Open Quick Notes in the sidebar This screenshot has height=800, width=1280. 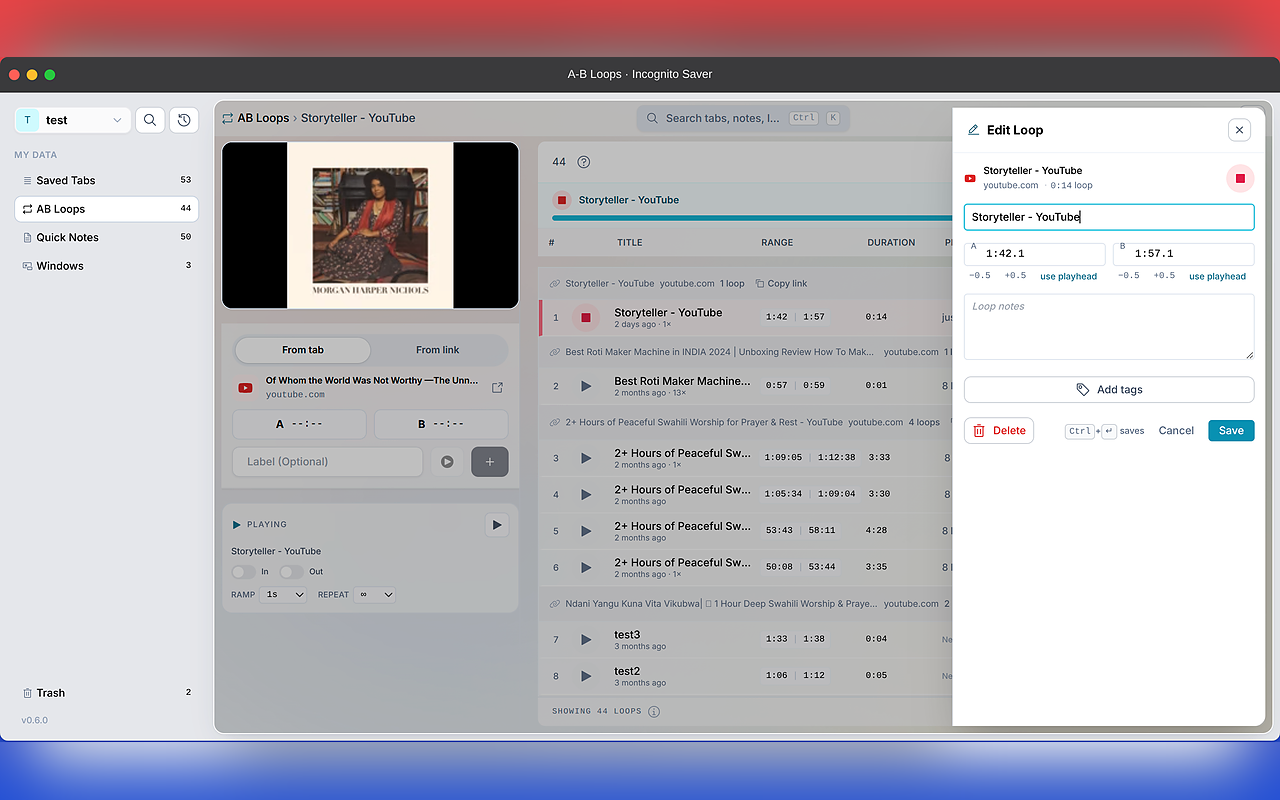(x=106, y=237)
